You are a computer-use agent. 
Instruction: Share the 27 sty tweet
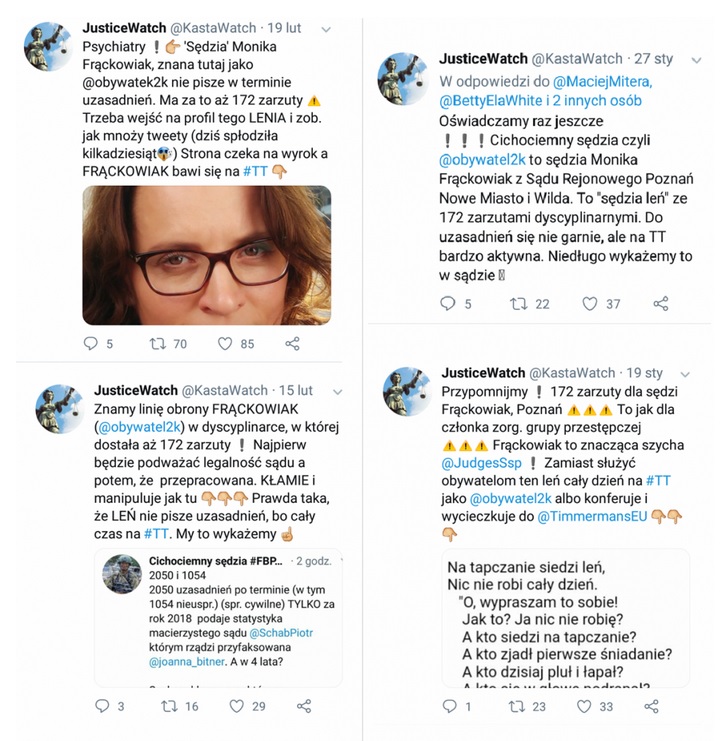pyautogui.click(x=661, y=303)
